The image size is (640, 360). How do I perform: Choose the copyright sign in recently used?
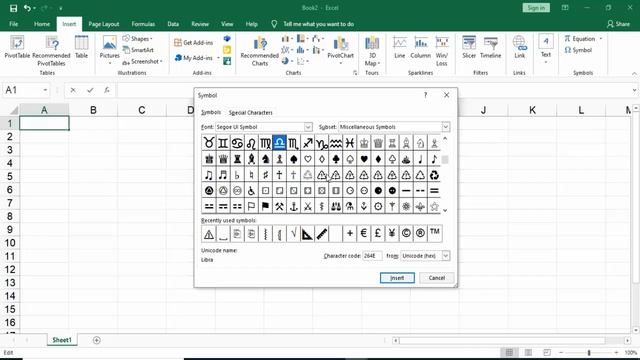point(406,233)
